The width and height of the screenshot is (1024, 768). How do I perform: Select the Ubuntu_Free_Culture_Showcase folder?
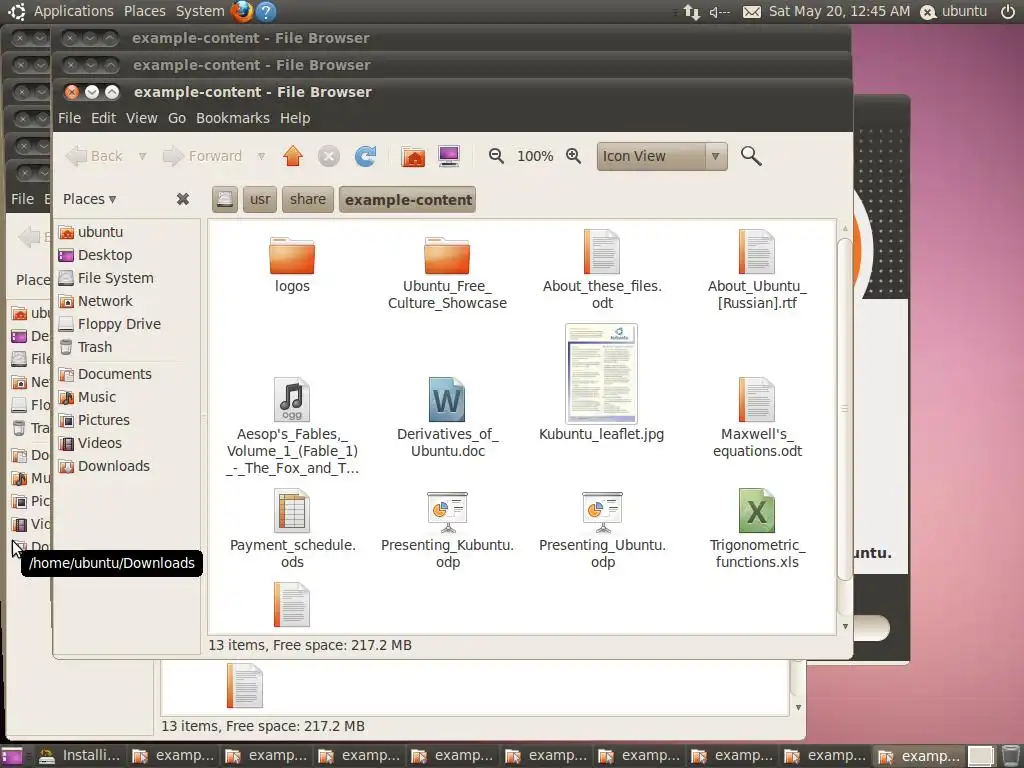[x=447, y=274]
